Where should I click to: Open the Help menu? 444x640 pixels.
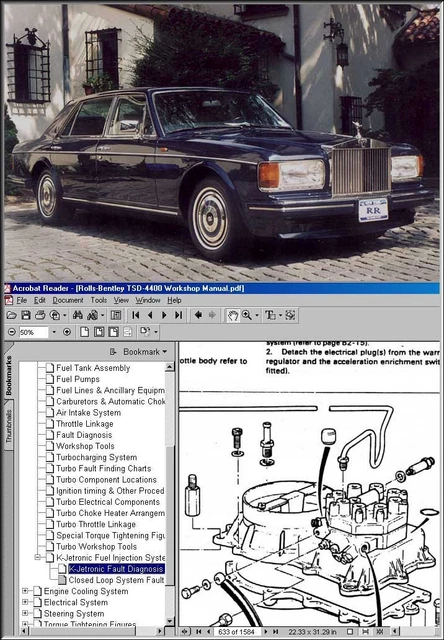coord(174,300)
